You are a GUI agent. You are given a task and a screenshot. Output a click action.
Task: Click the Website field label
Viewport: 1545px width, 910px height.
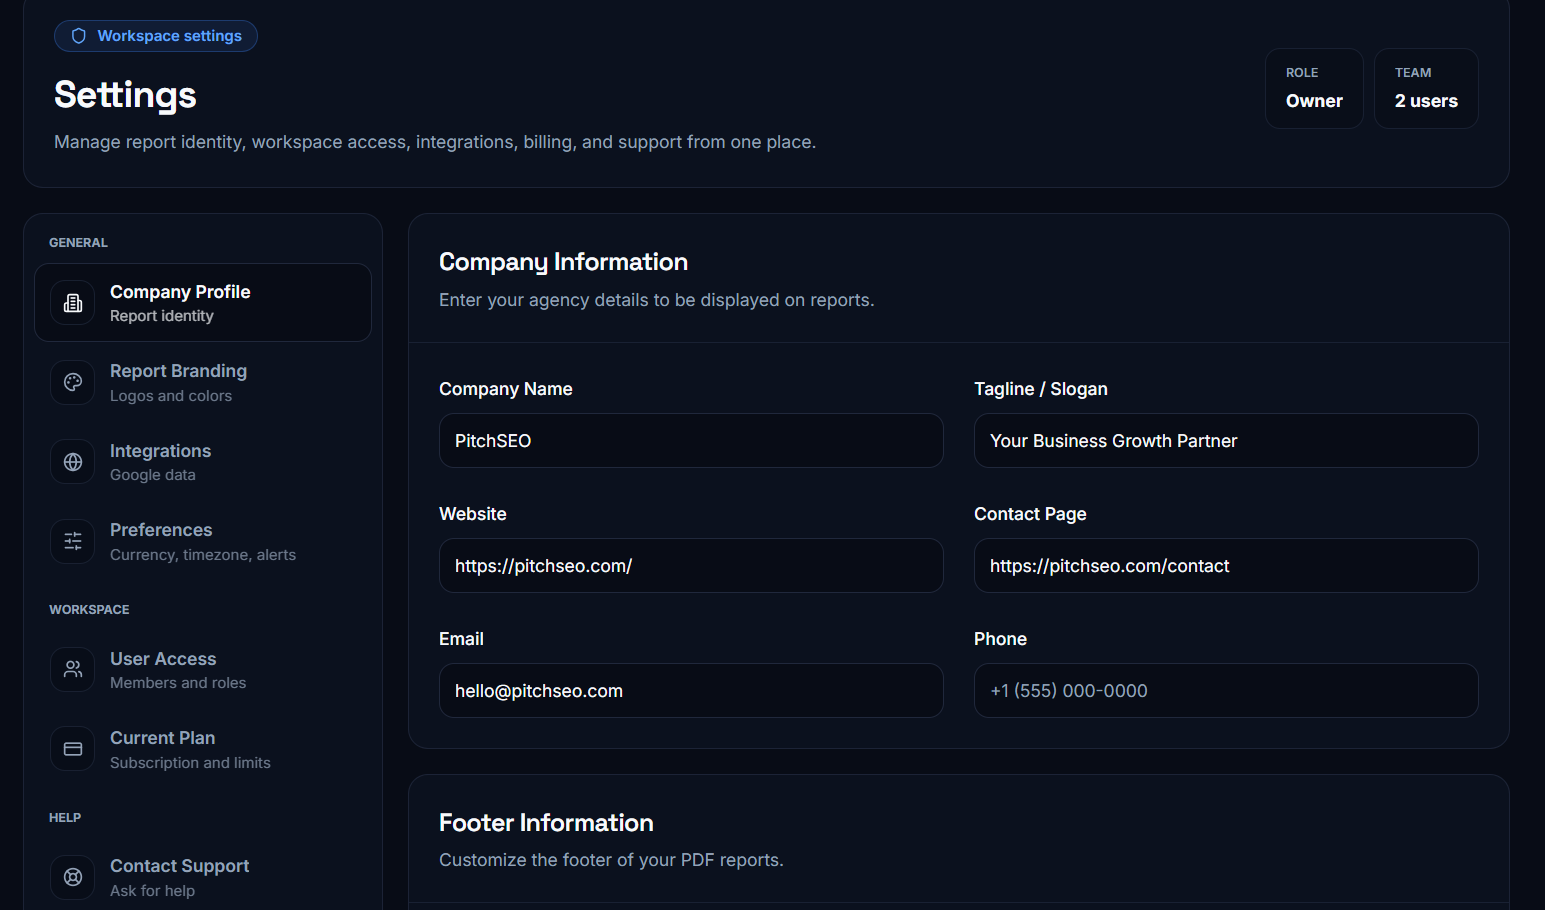pyautogui.click(x=473, y=514)
